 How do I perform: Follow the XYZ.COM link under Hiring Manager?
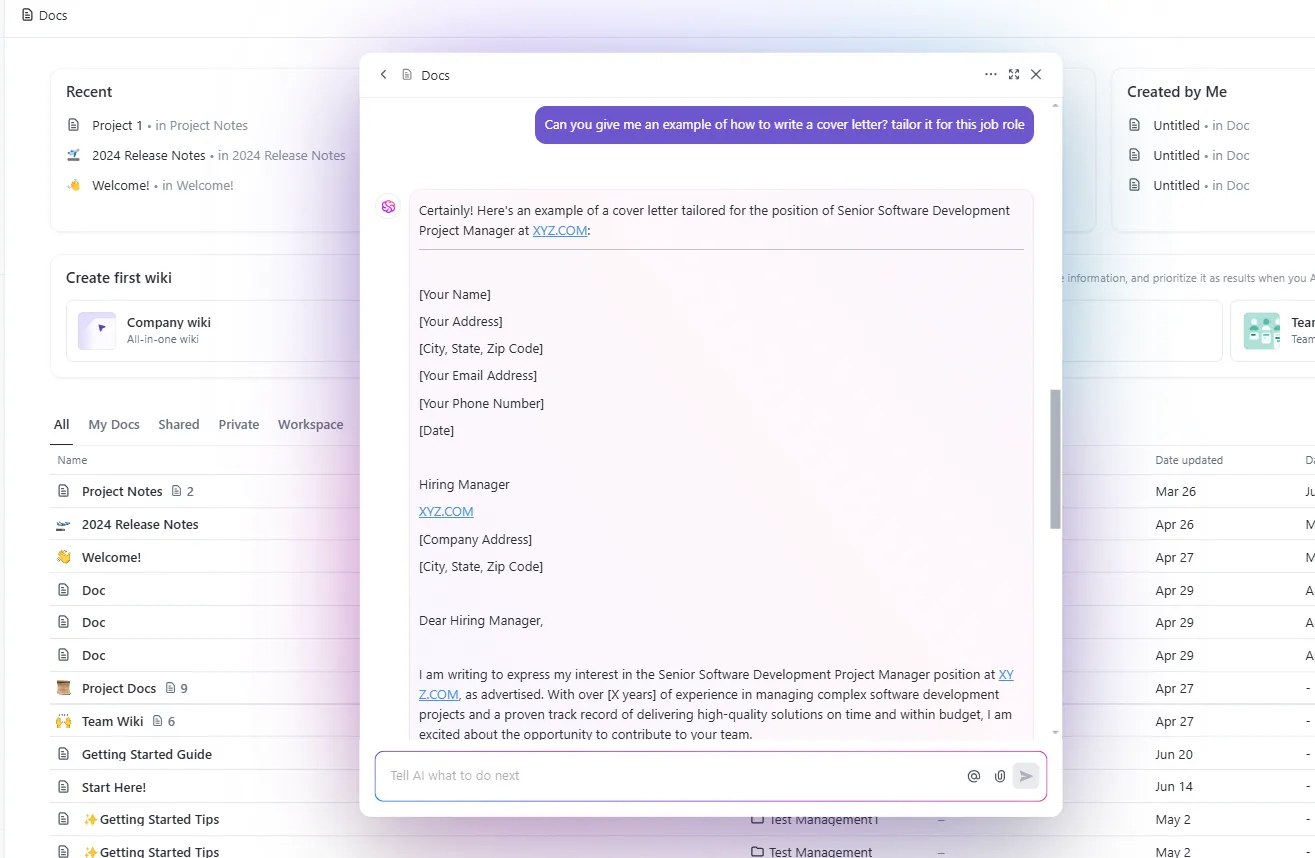tap(446, 512)
